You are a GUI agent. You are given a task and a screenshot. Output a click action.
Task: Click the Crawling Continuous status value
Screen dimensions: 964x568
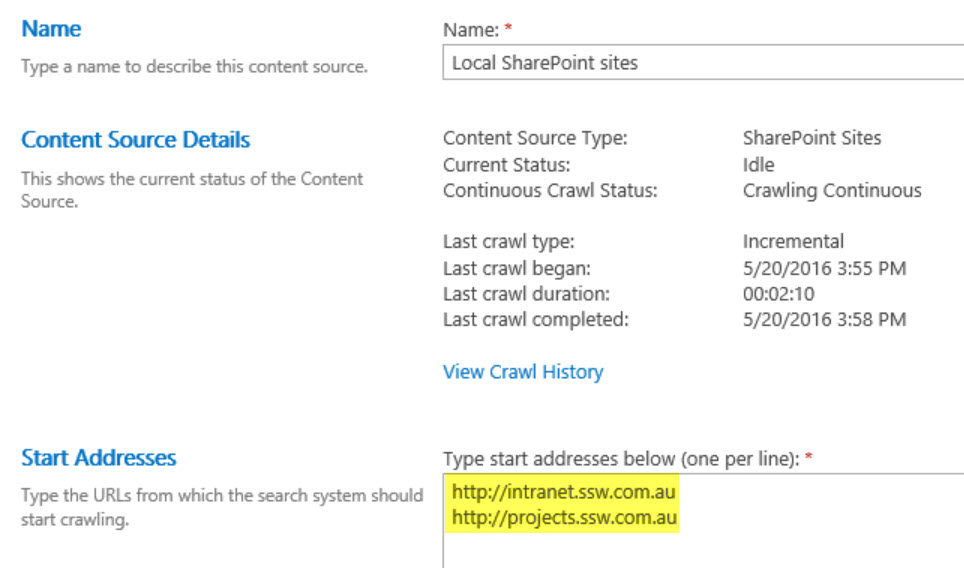832,190
